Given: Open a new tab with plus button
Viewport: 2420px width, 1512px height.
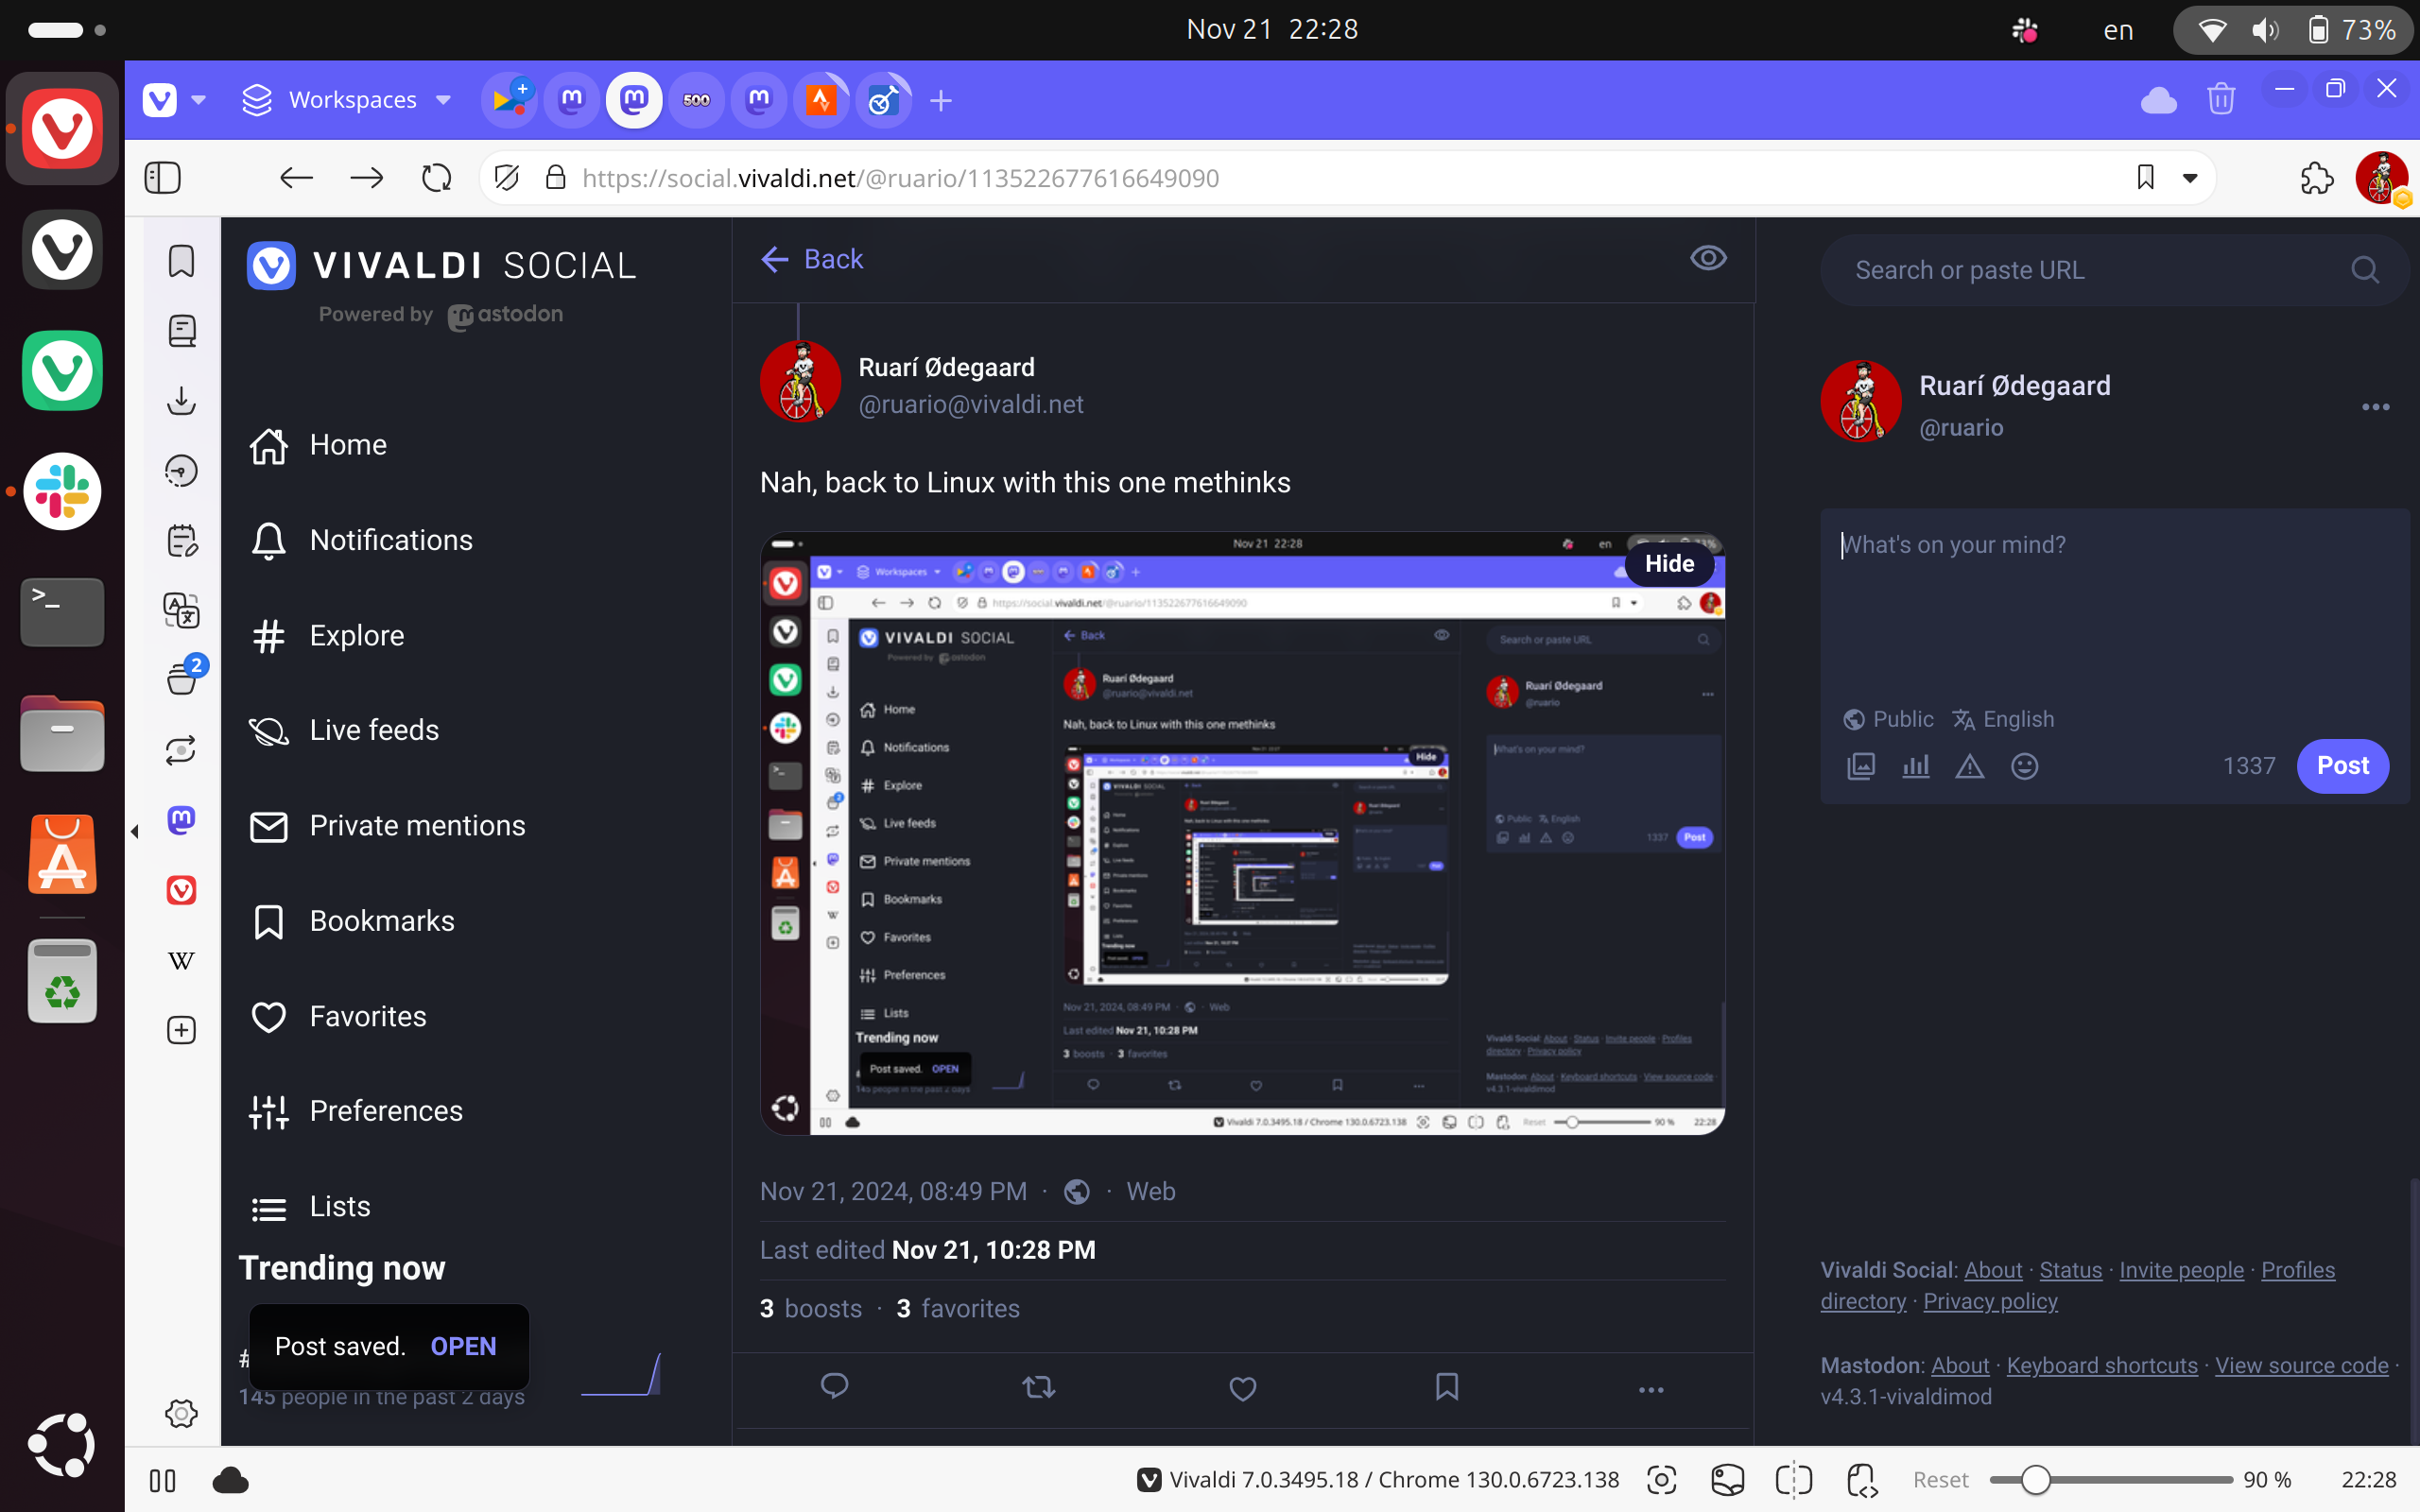Looking at the screenshot, I should [941, 100].
